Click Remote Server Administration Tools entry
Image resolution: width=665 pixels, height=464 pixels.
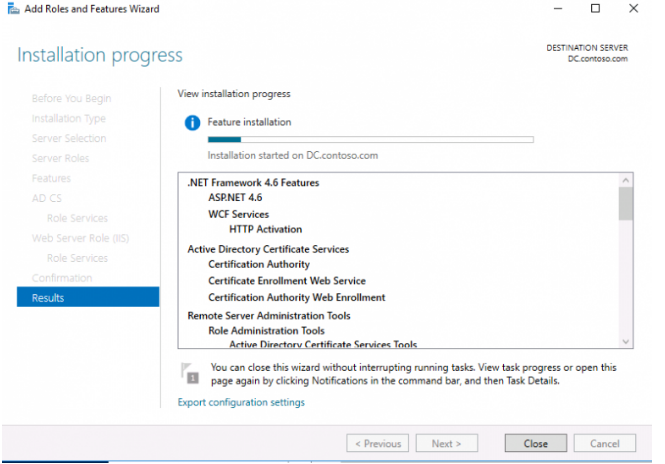pyautogui.click(x=269, y=316)
